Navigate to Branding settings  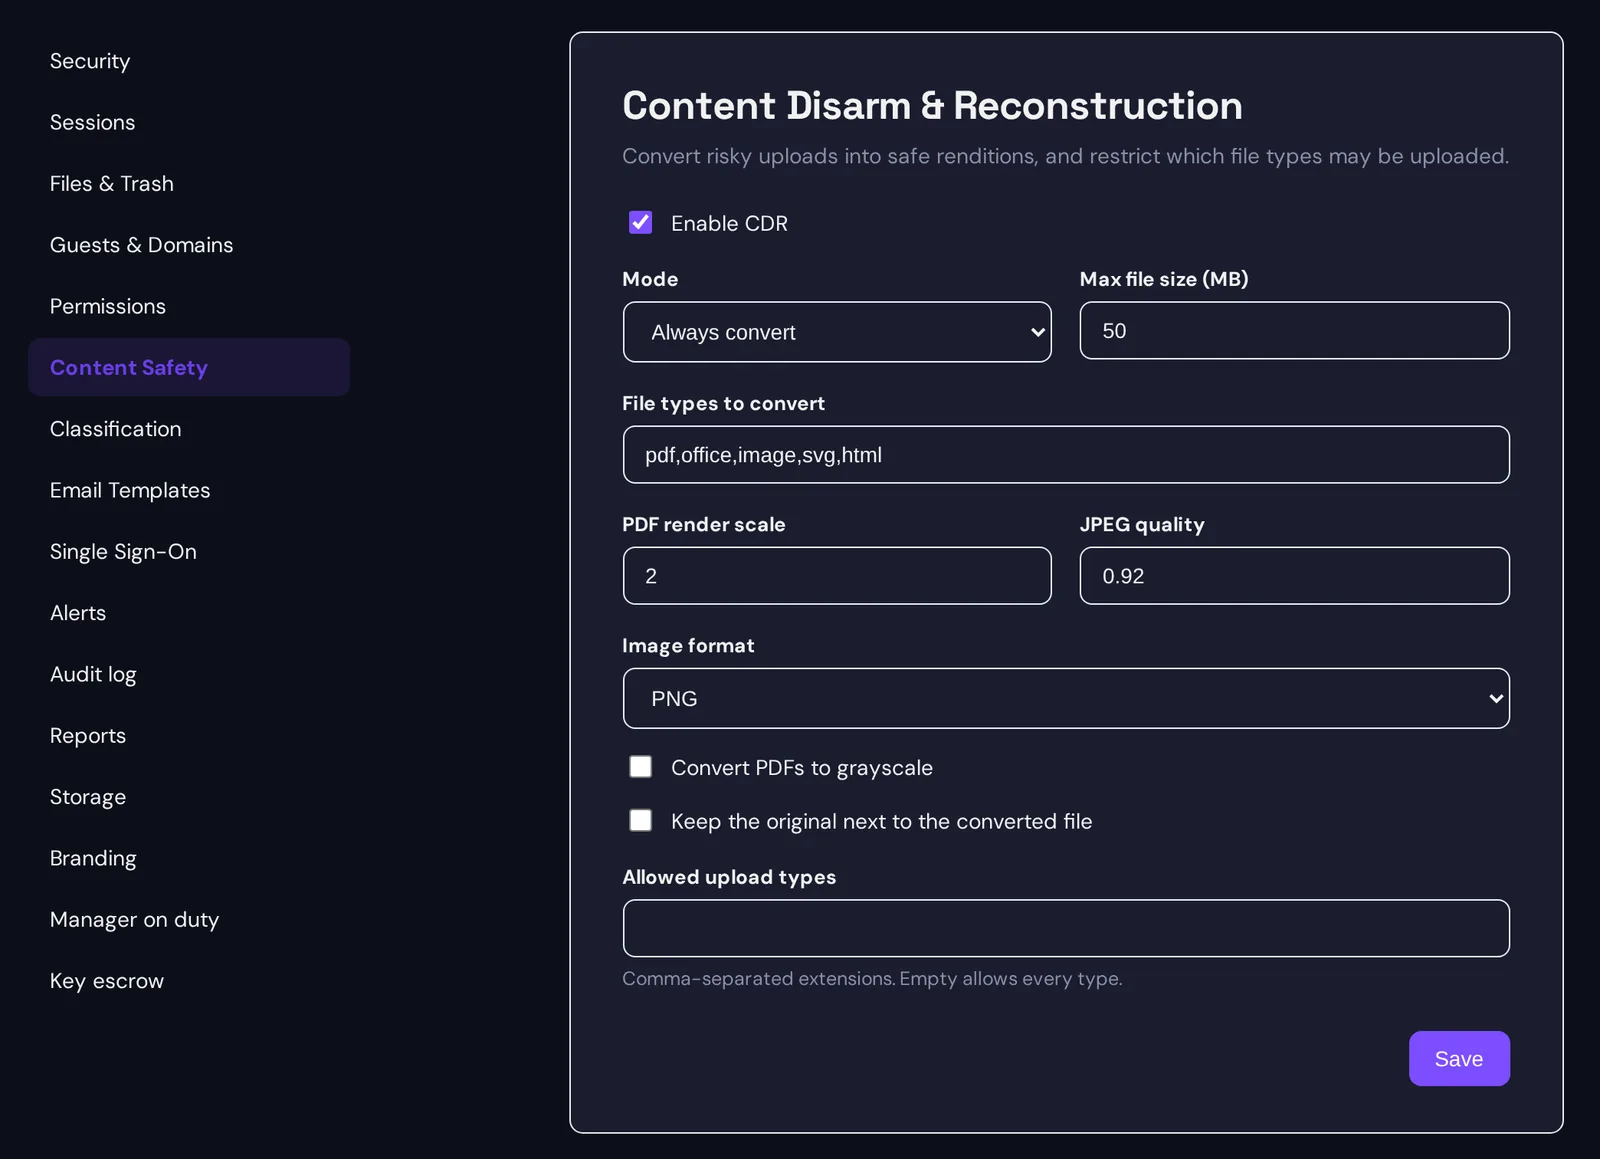click(189, 858)
